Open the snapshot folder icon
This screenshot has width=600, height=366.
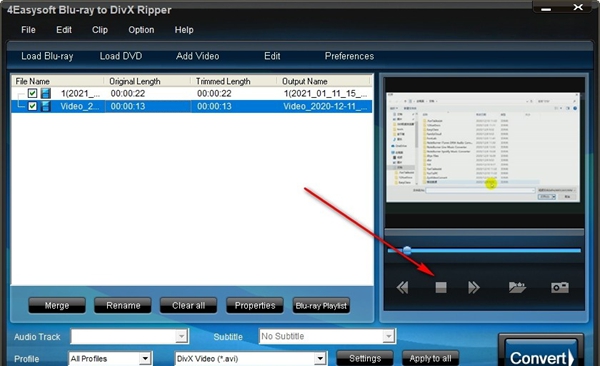coord(517,287)
